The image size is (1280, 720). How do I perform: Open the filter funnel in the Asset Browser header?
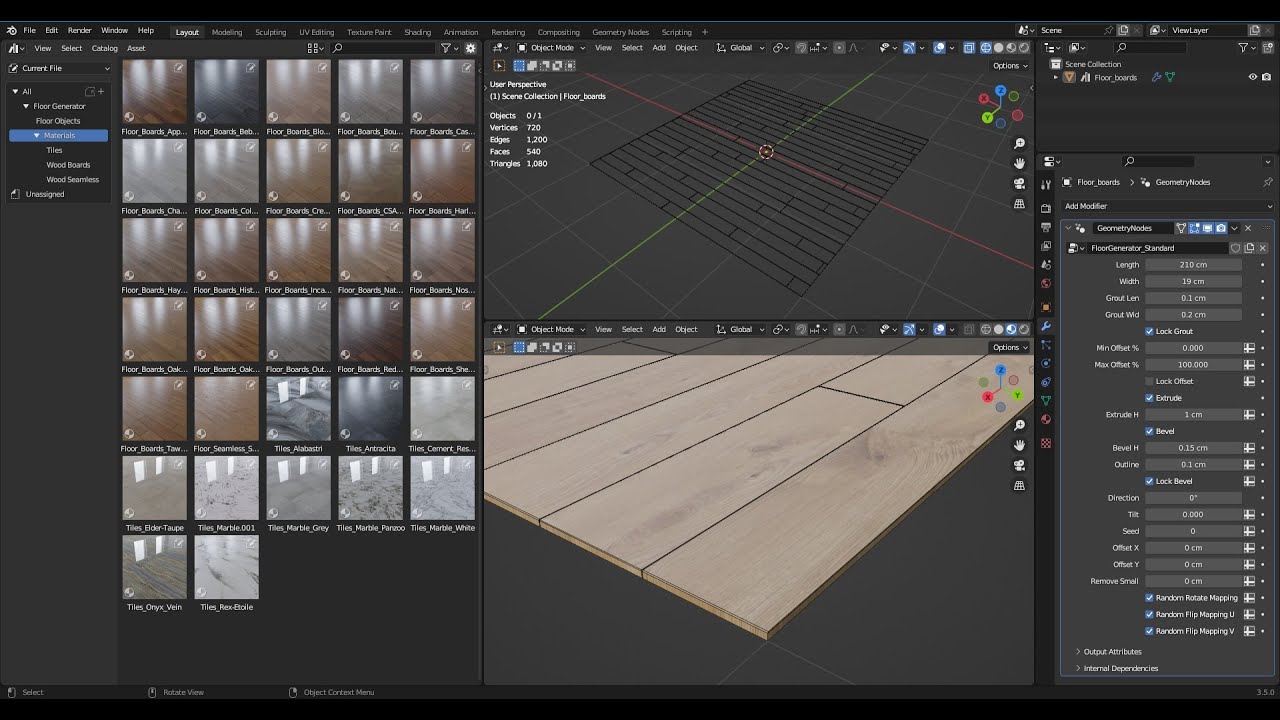(x=443, y=47)
